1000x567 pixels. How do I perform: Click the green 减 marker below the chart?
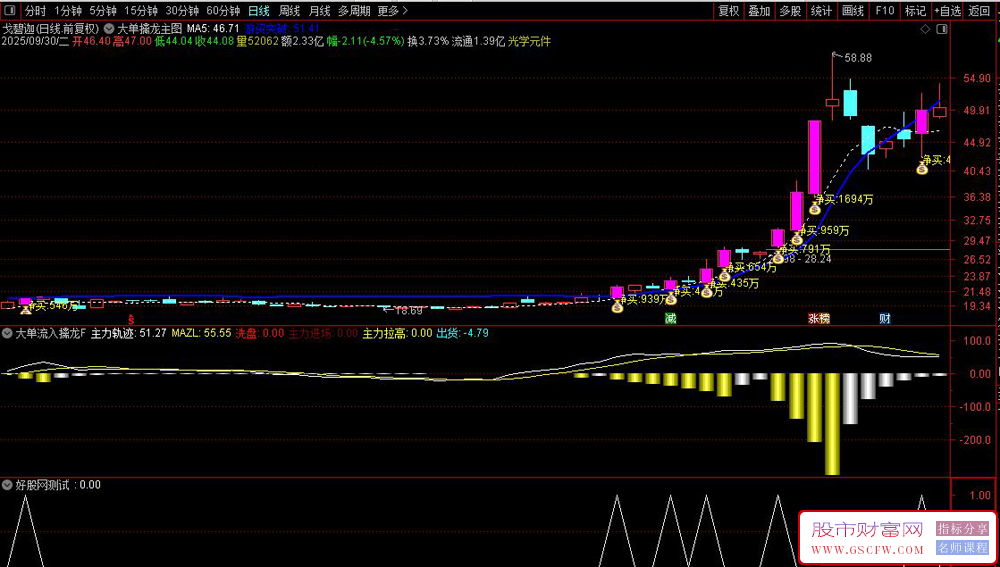(670, 318)
